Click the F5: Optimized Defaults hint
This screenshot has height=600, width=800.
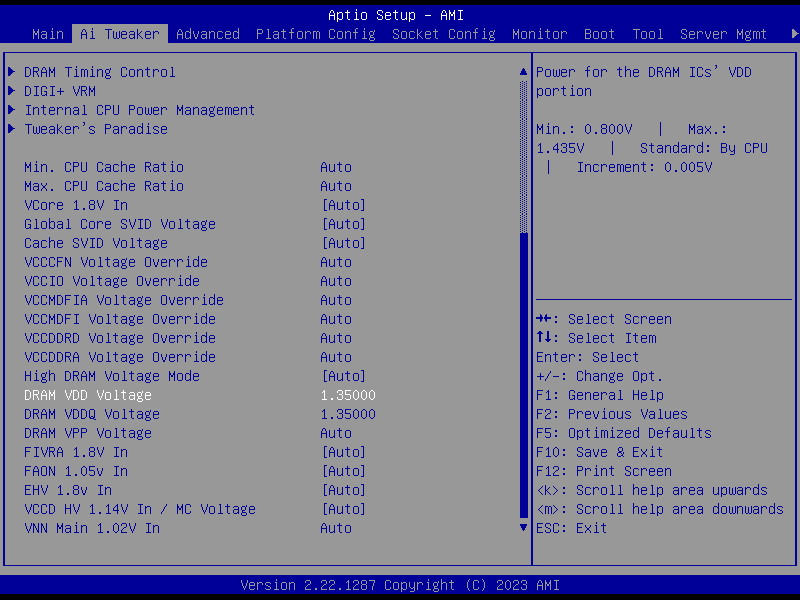[623, 433]
